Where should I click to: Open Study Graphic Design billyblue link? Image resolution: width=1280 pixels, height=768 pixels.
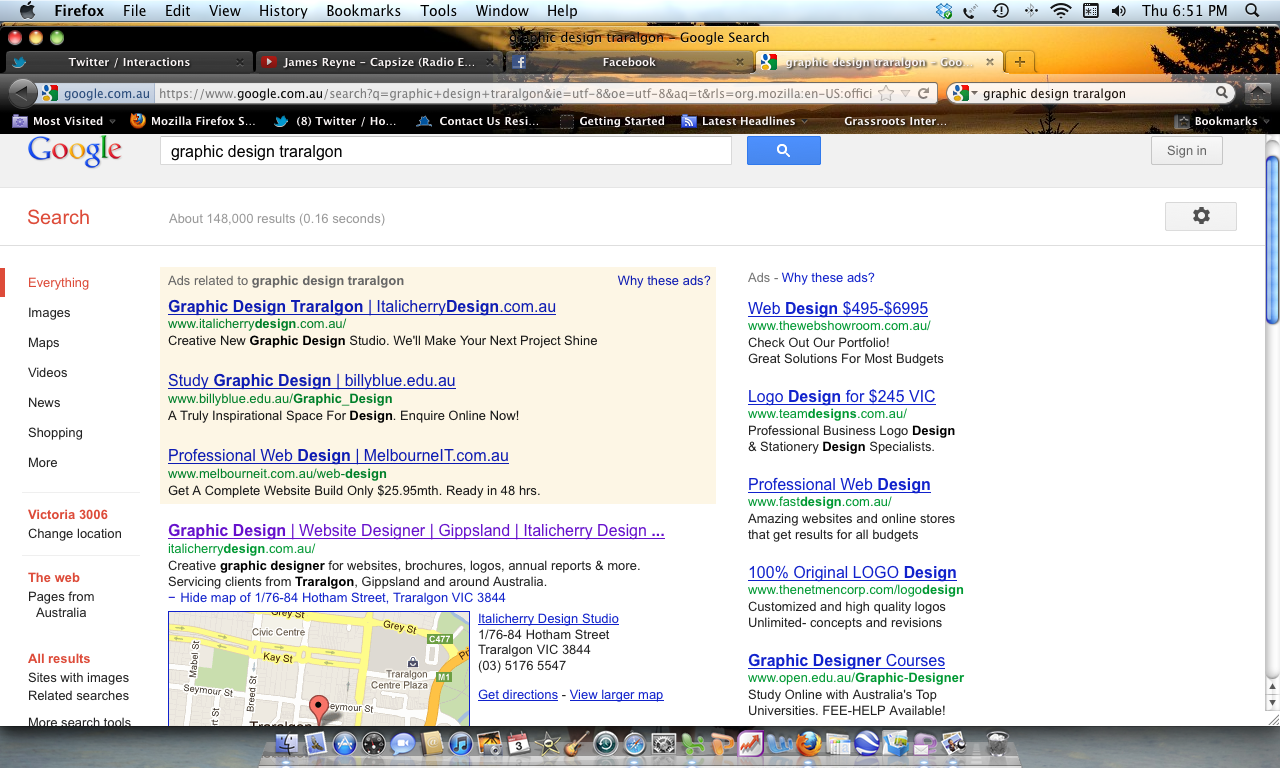(312, 381)
